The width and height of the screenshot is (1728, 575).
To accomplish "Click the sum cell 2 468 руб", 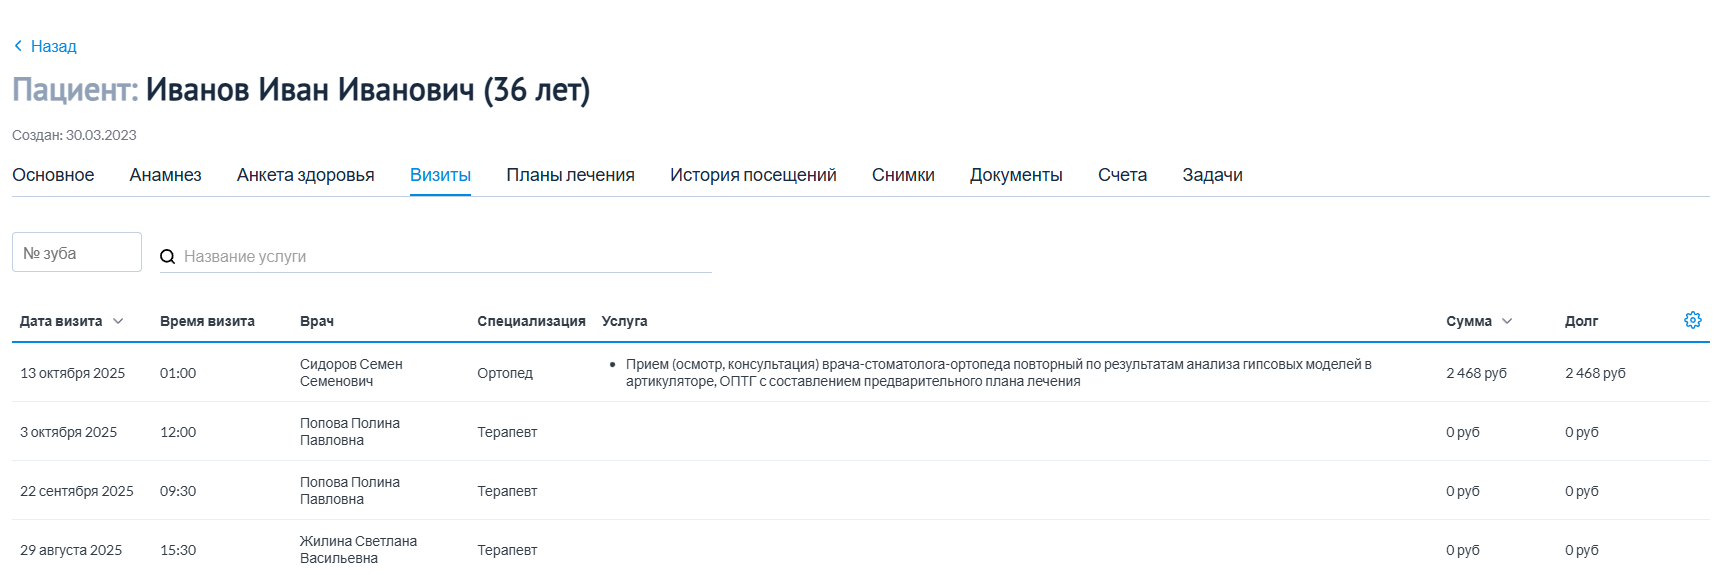I will [1476, 373].
